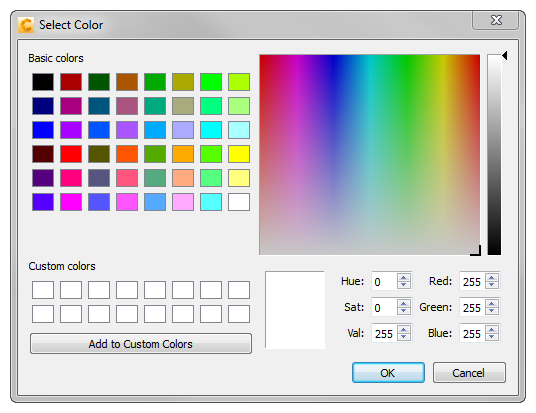Pick the black basic color swatch
This screenshot has height=413, width=536.
coord(43,82)
